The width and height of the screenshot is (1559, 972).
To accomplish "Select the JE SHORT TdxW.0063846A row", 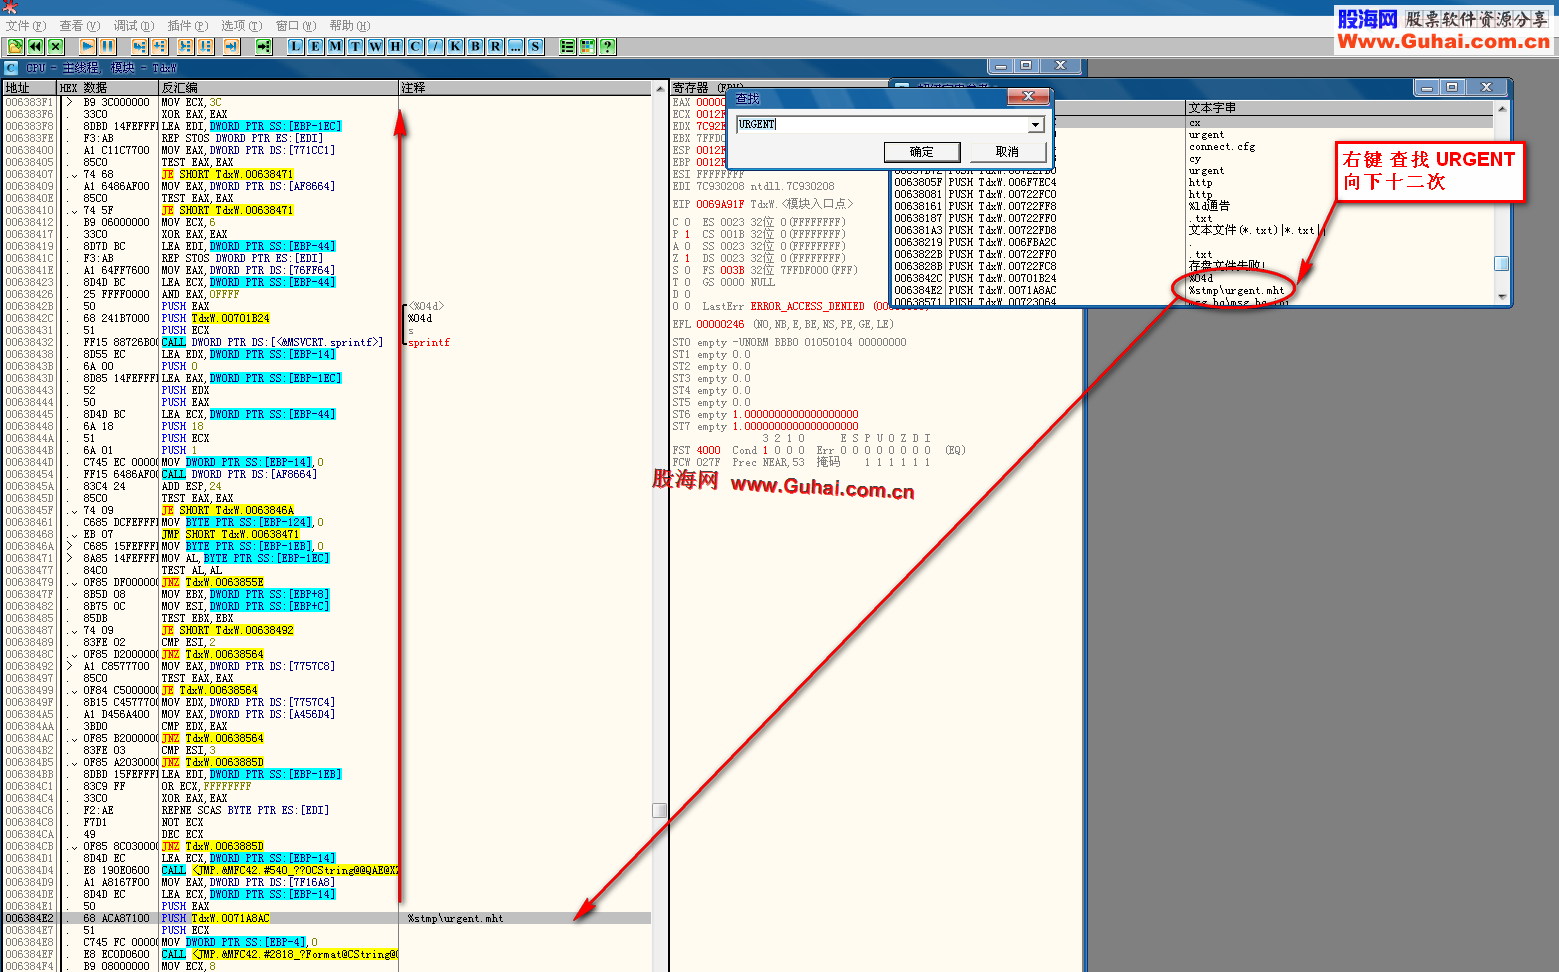I will pyautogui.click(x=328, y=510).
